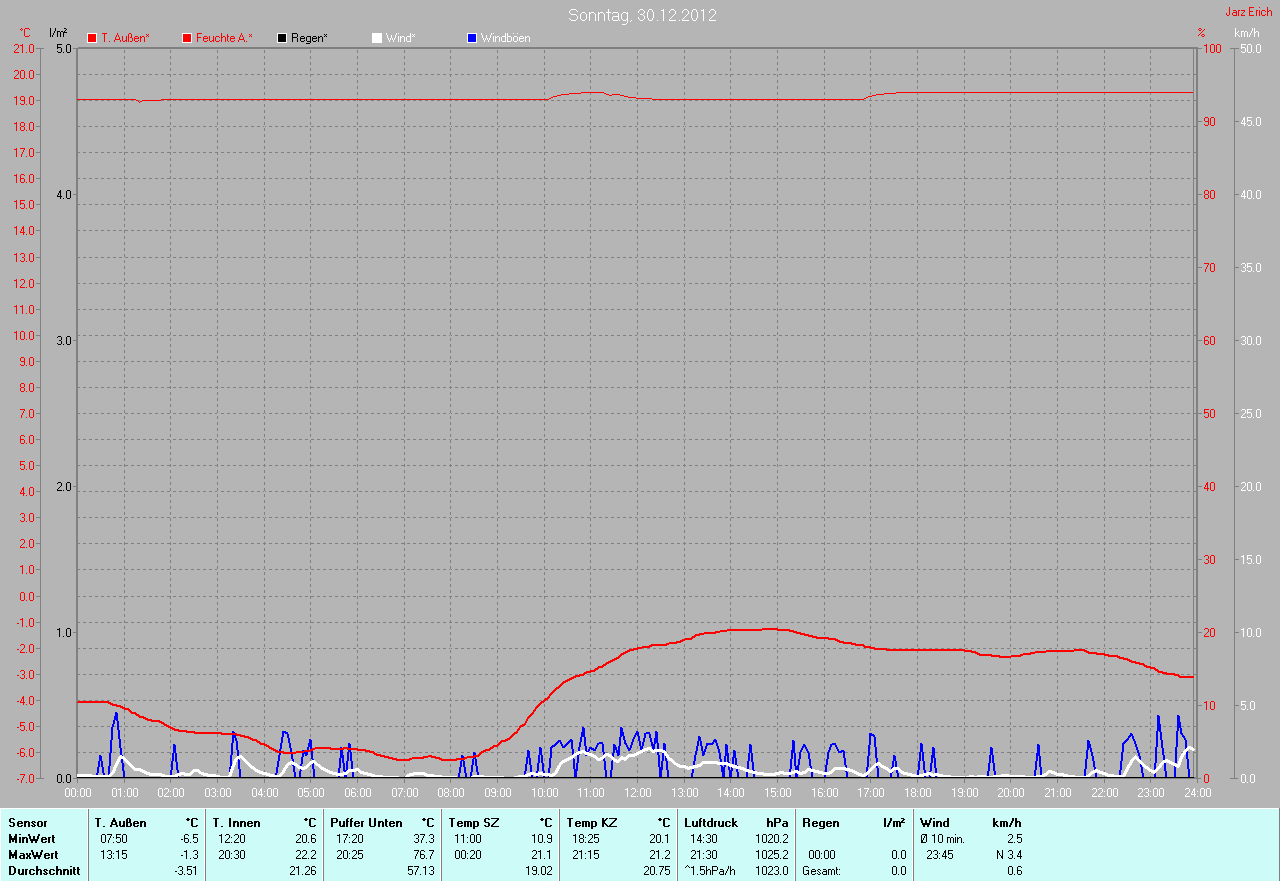Screen dimensions: 1280x881
Task: Select the 12:00 tick on time axis
Action: [638, 793]
